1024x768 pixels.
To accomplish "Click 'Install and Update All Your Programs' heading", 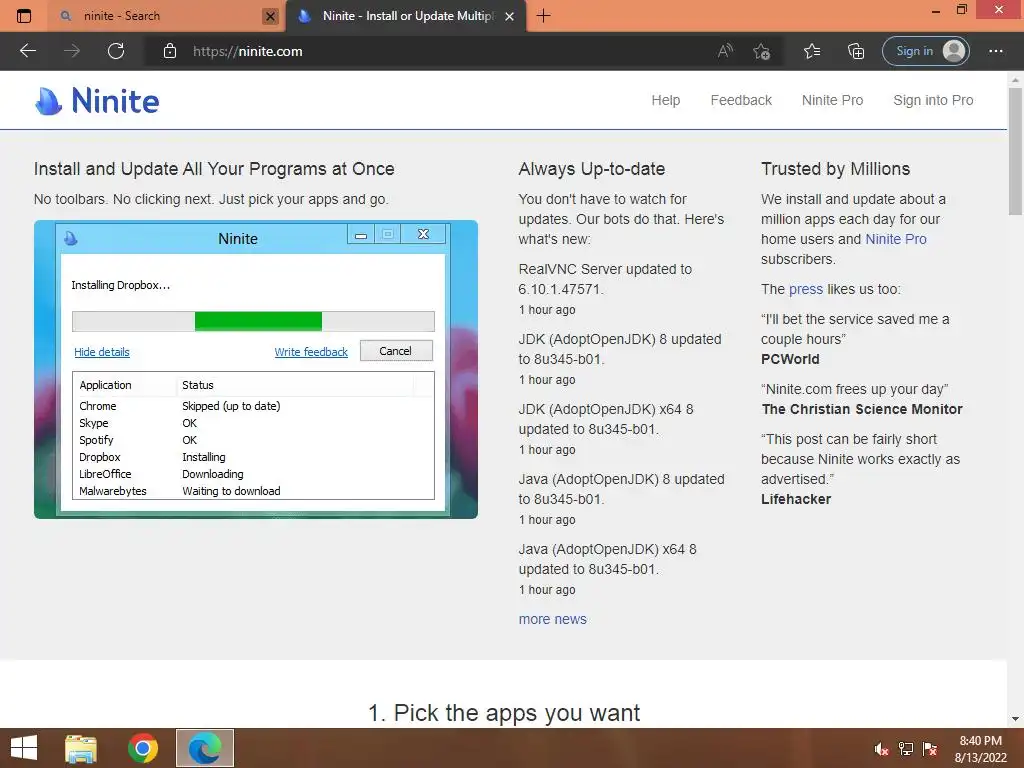I will pos(214,168).
